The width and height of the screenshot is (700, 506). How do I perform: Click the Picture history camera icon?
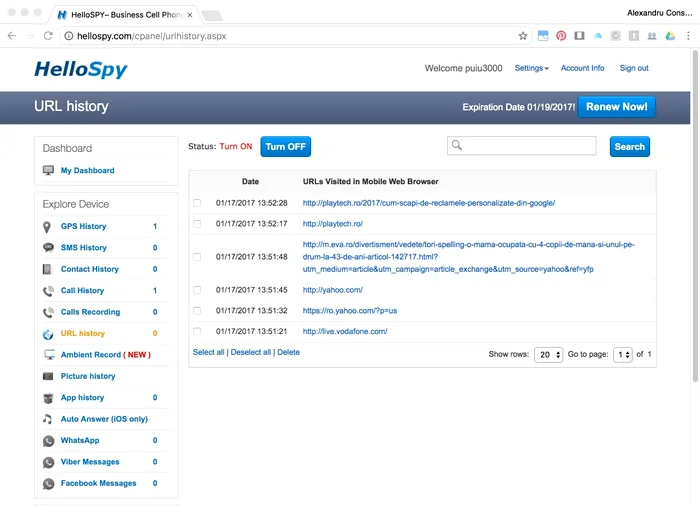click(48, 376)
